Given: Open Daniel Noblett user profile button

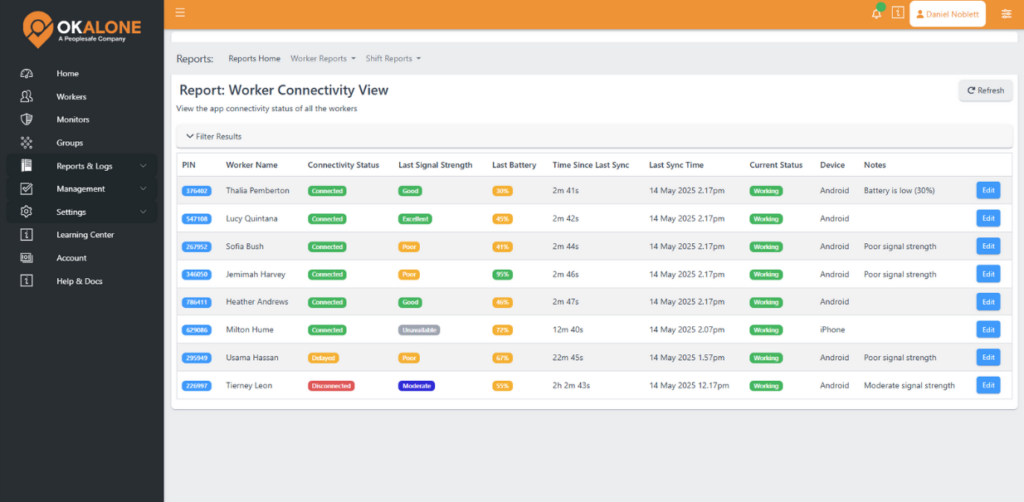Looking at the screenshot, I should pos(947,14).
